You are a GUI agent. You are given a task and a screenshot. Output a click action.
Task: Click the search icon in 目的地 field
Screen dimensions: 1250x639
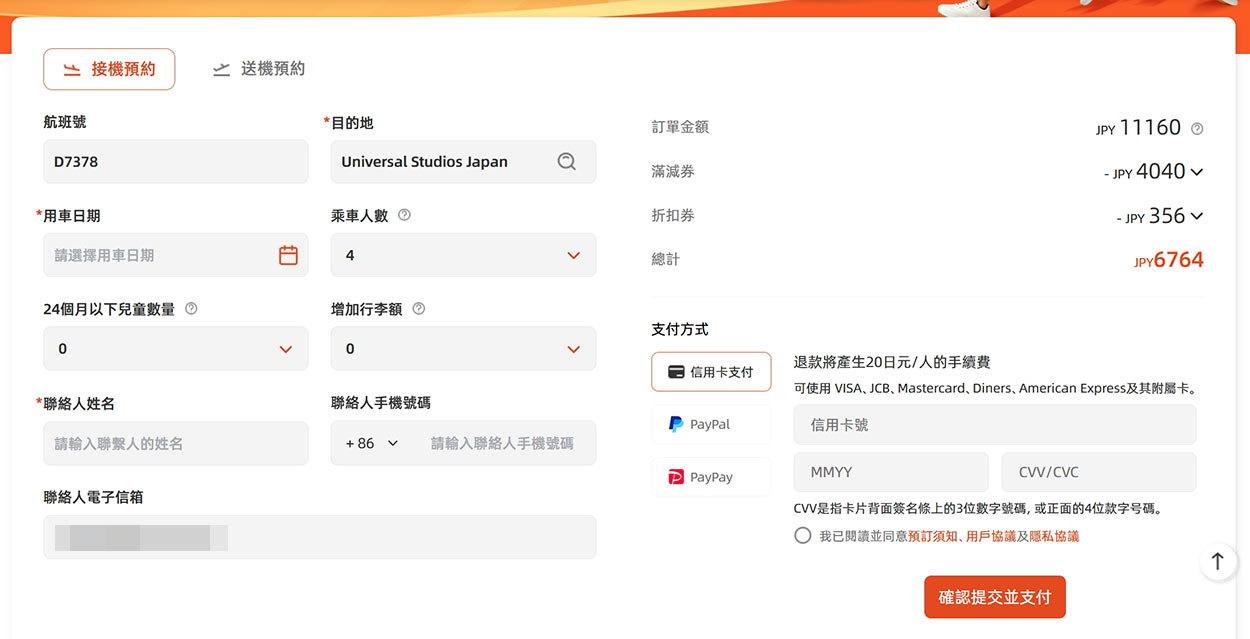click(567, 161)
